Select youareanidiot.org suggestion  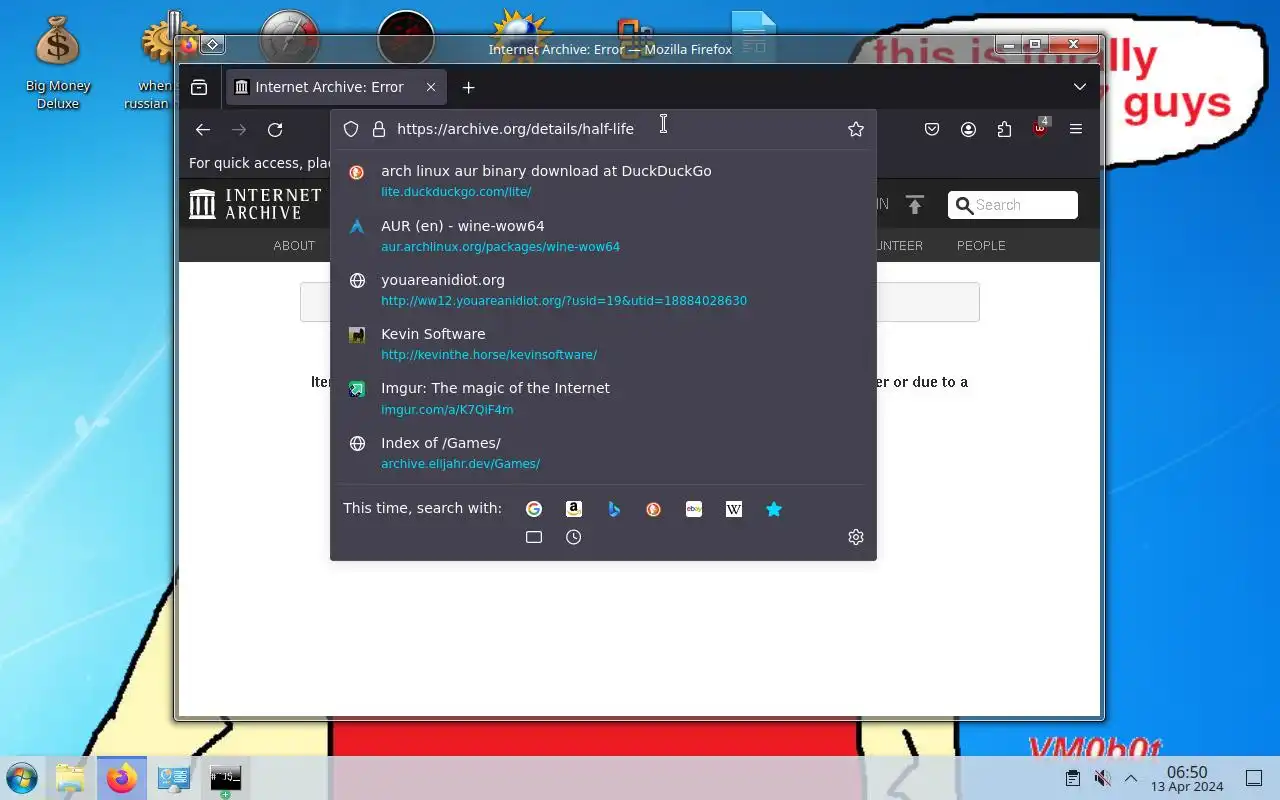[x=603, y=289]
